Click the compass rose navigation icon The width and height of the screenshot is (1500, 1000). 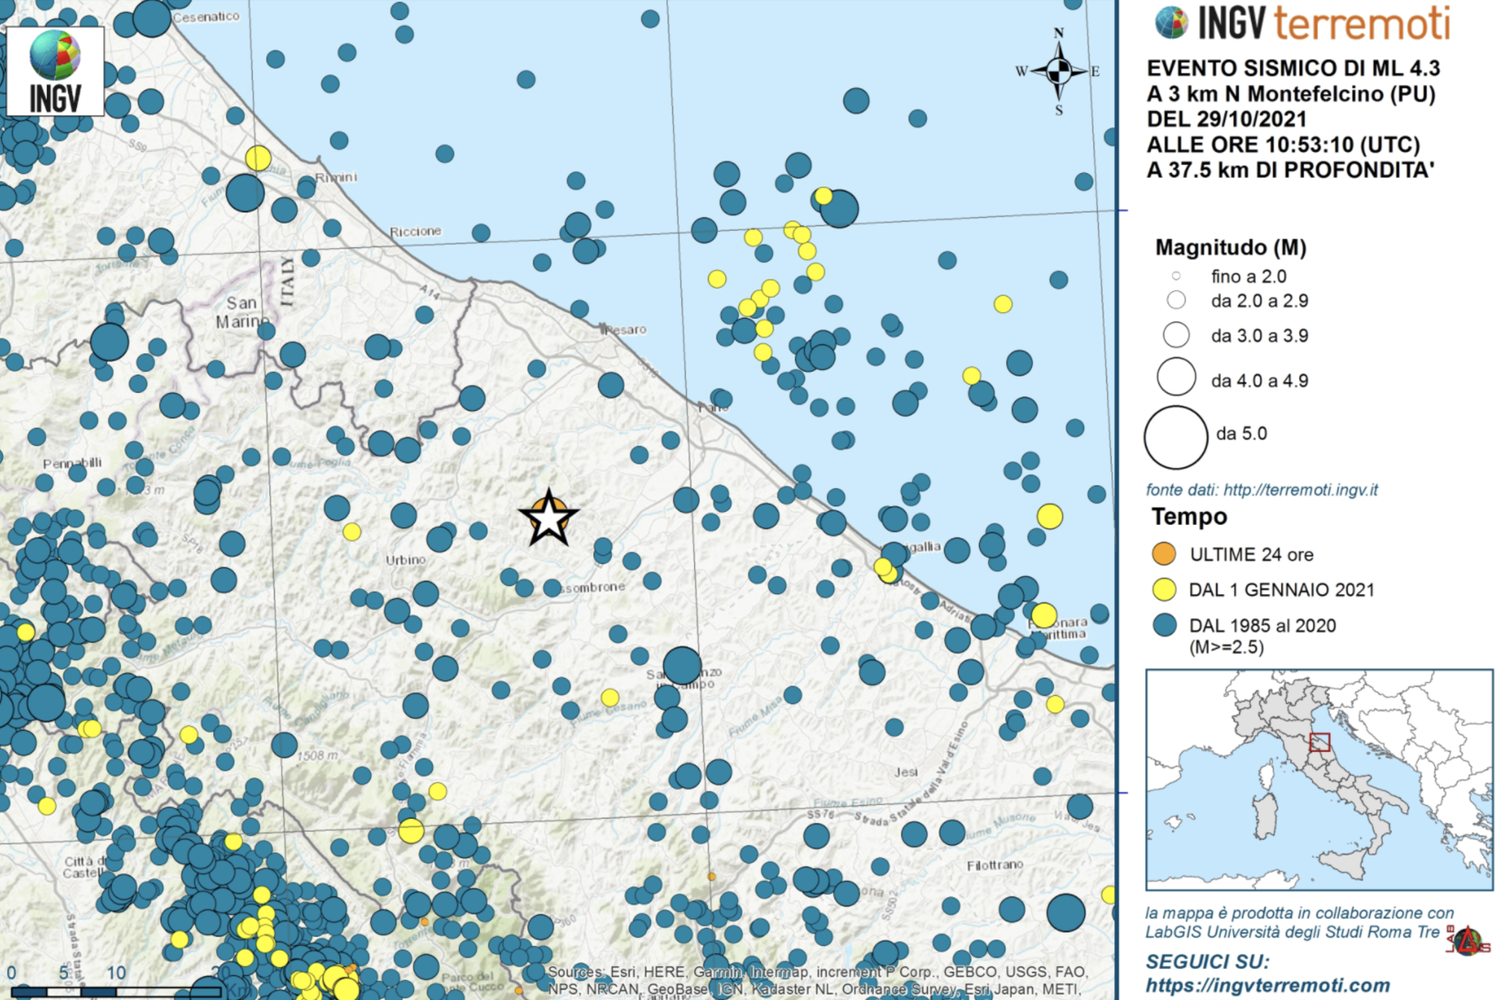point(1058,71)
